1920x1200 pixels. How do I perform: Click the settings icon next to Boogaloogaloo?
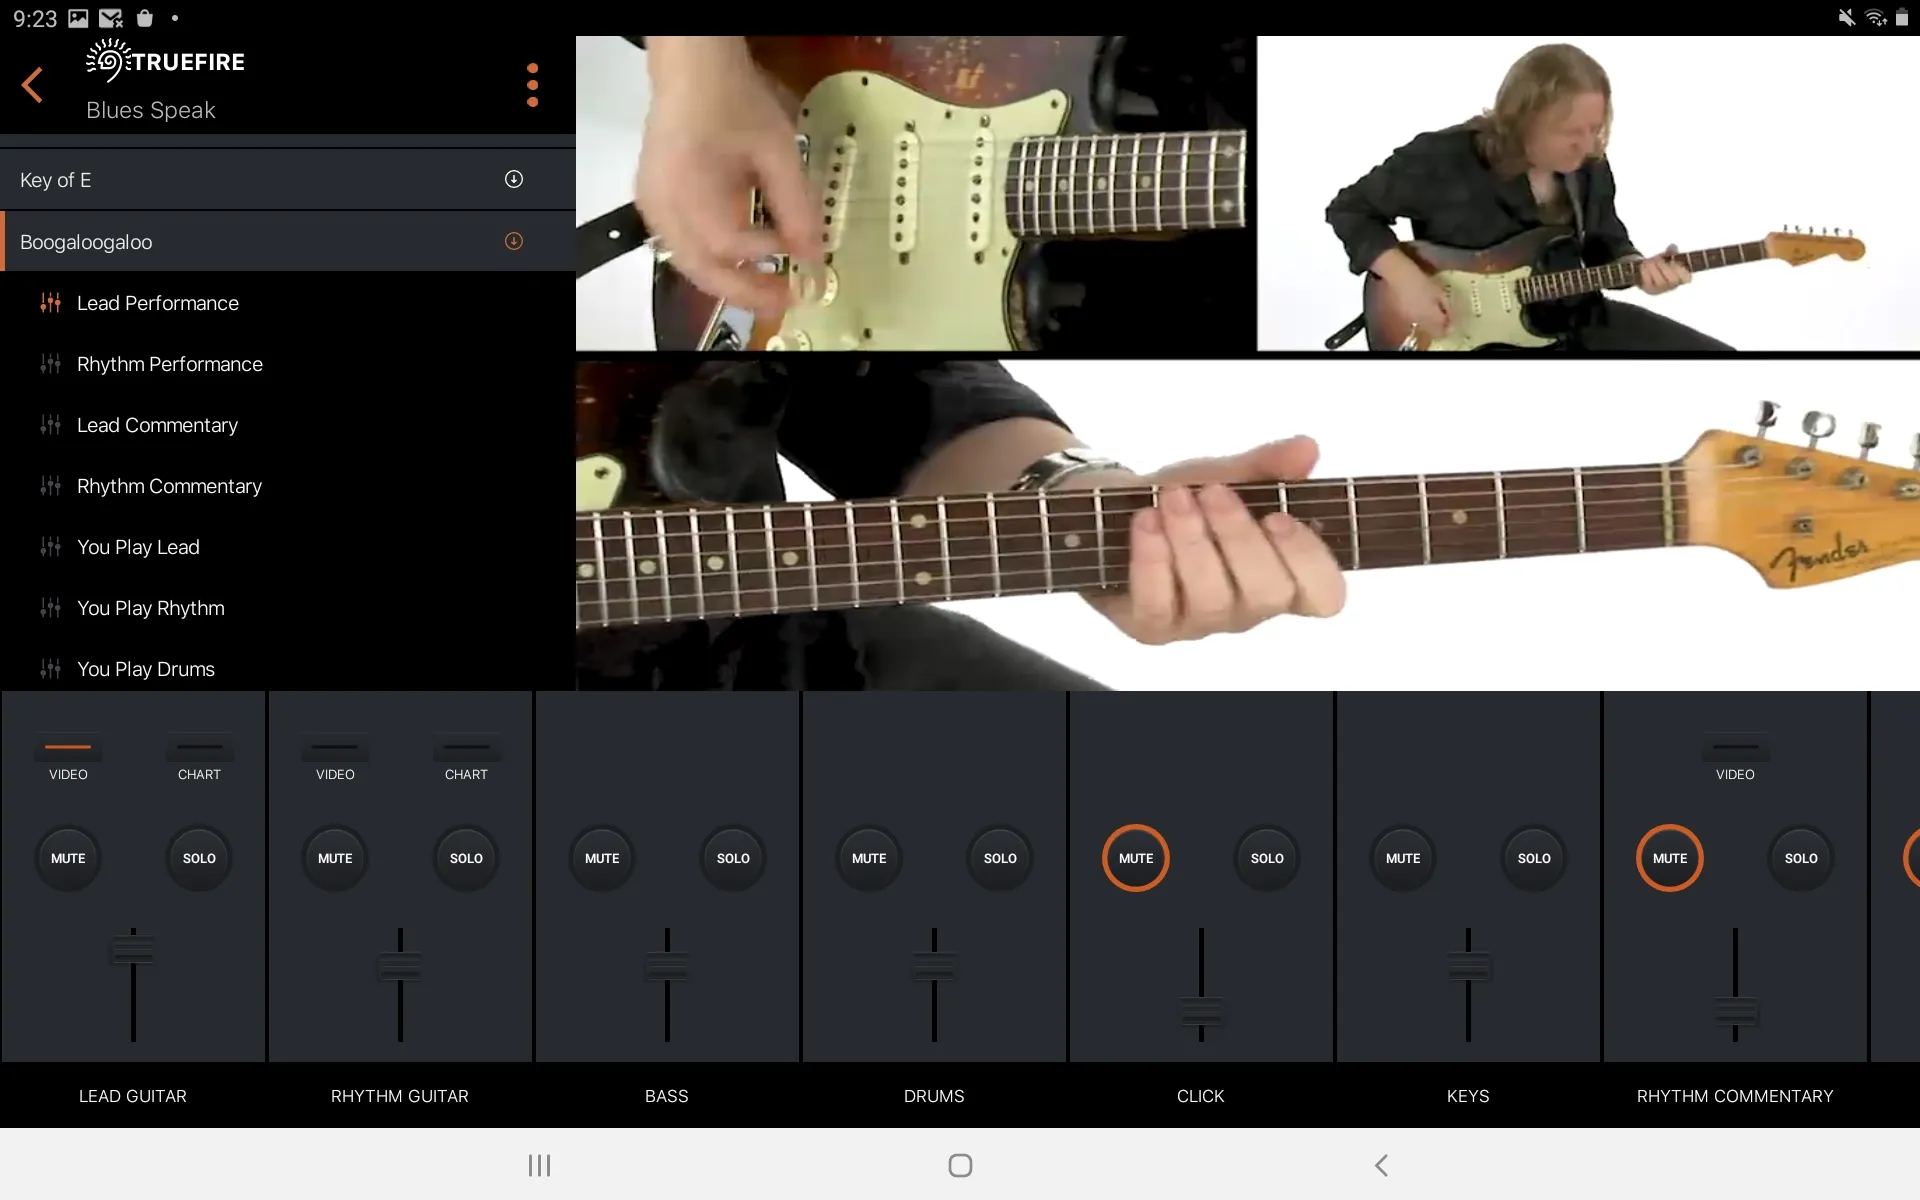[514, 241]
